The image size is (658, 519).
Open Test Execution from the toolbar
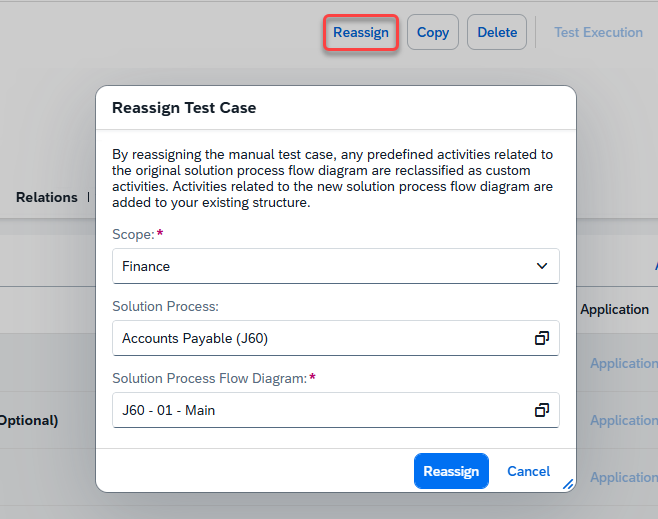click(598, 32)
